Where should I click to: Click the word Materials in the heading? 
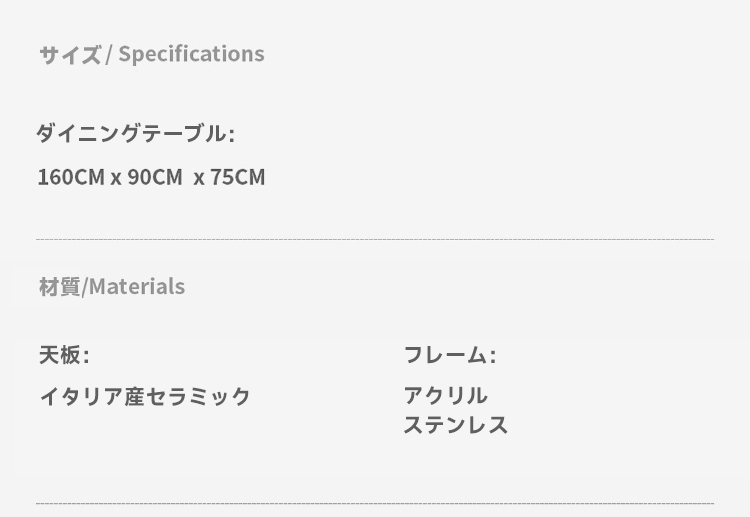(x=137, y=286)
